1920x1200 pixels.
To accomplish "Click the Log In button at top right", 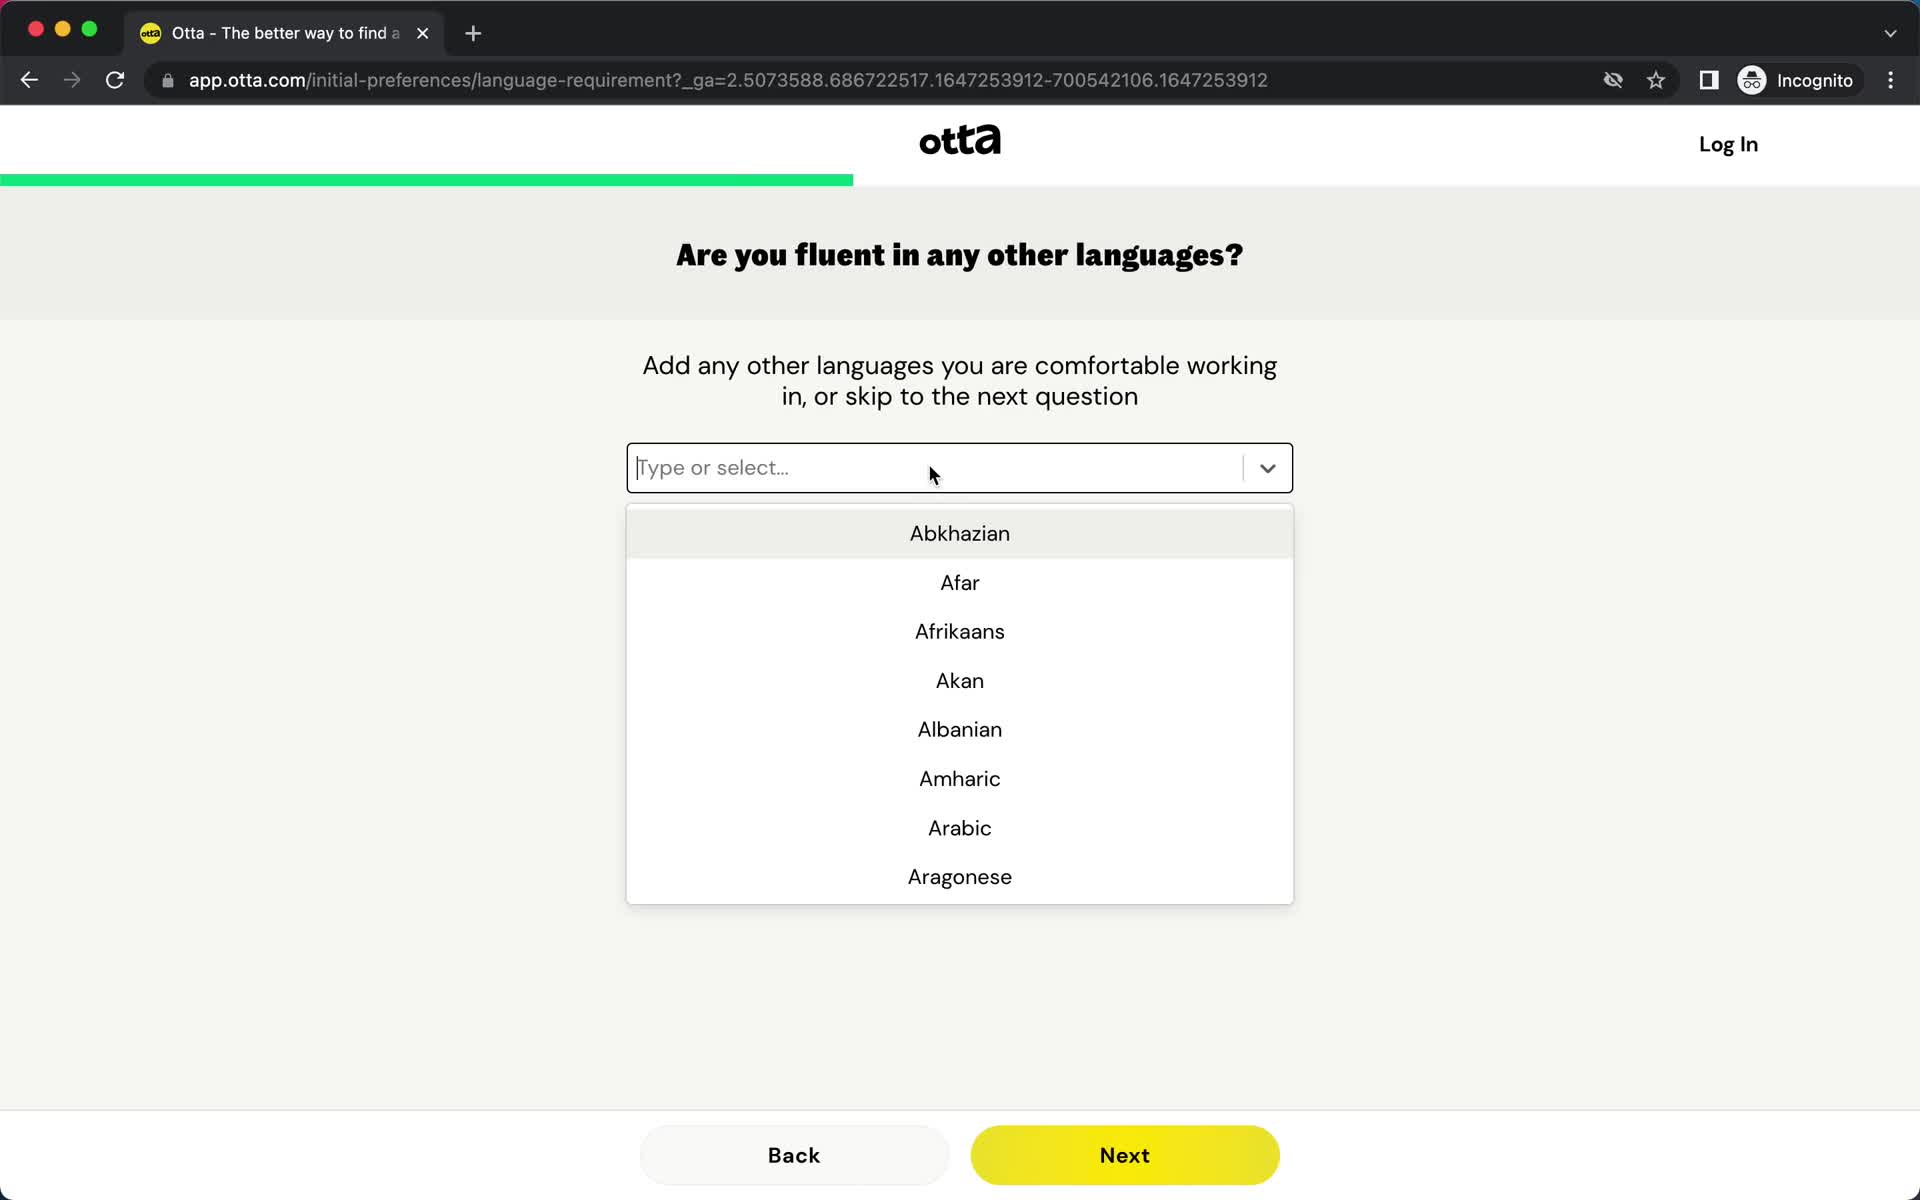I will [1729, 145].
